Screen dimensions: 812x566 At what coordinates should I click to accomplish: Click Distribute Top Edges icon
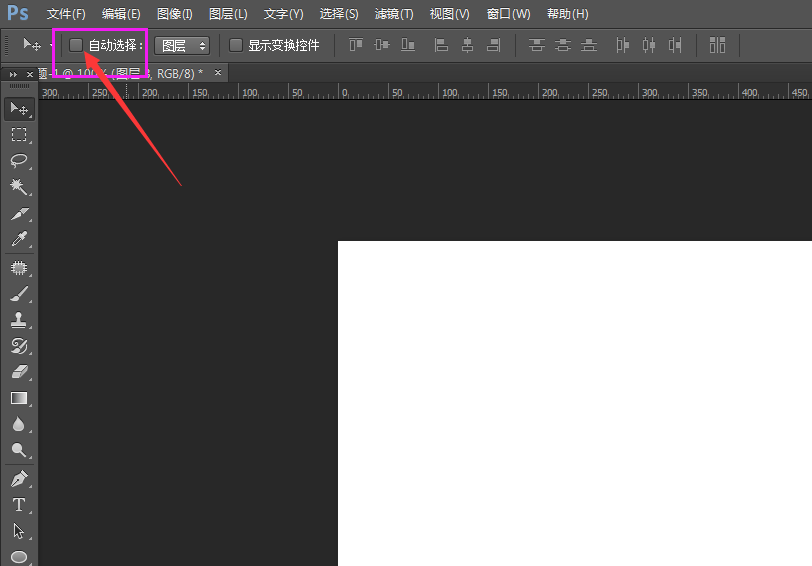point(536,45)
